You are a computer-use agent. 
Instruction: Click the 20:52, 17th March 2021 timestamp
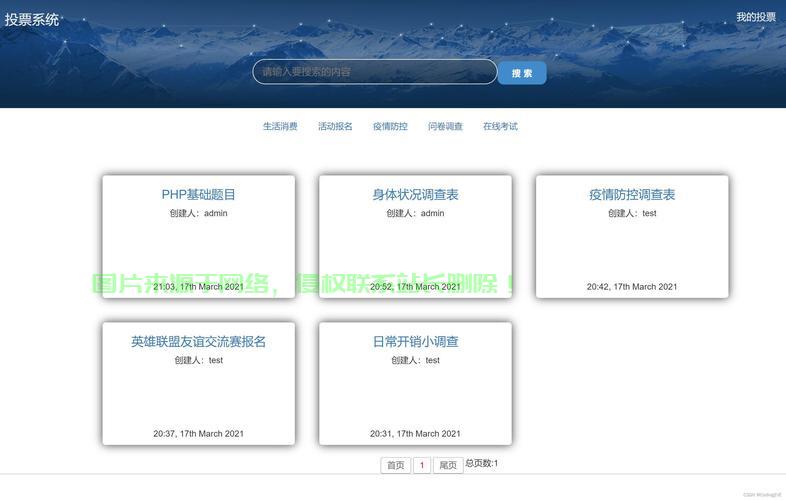[415, 286]
